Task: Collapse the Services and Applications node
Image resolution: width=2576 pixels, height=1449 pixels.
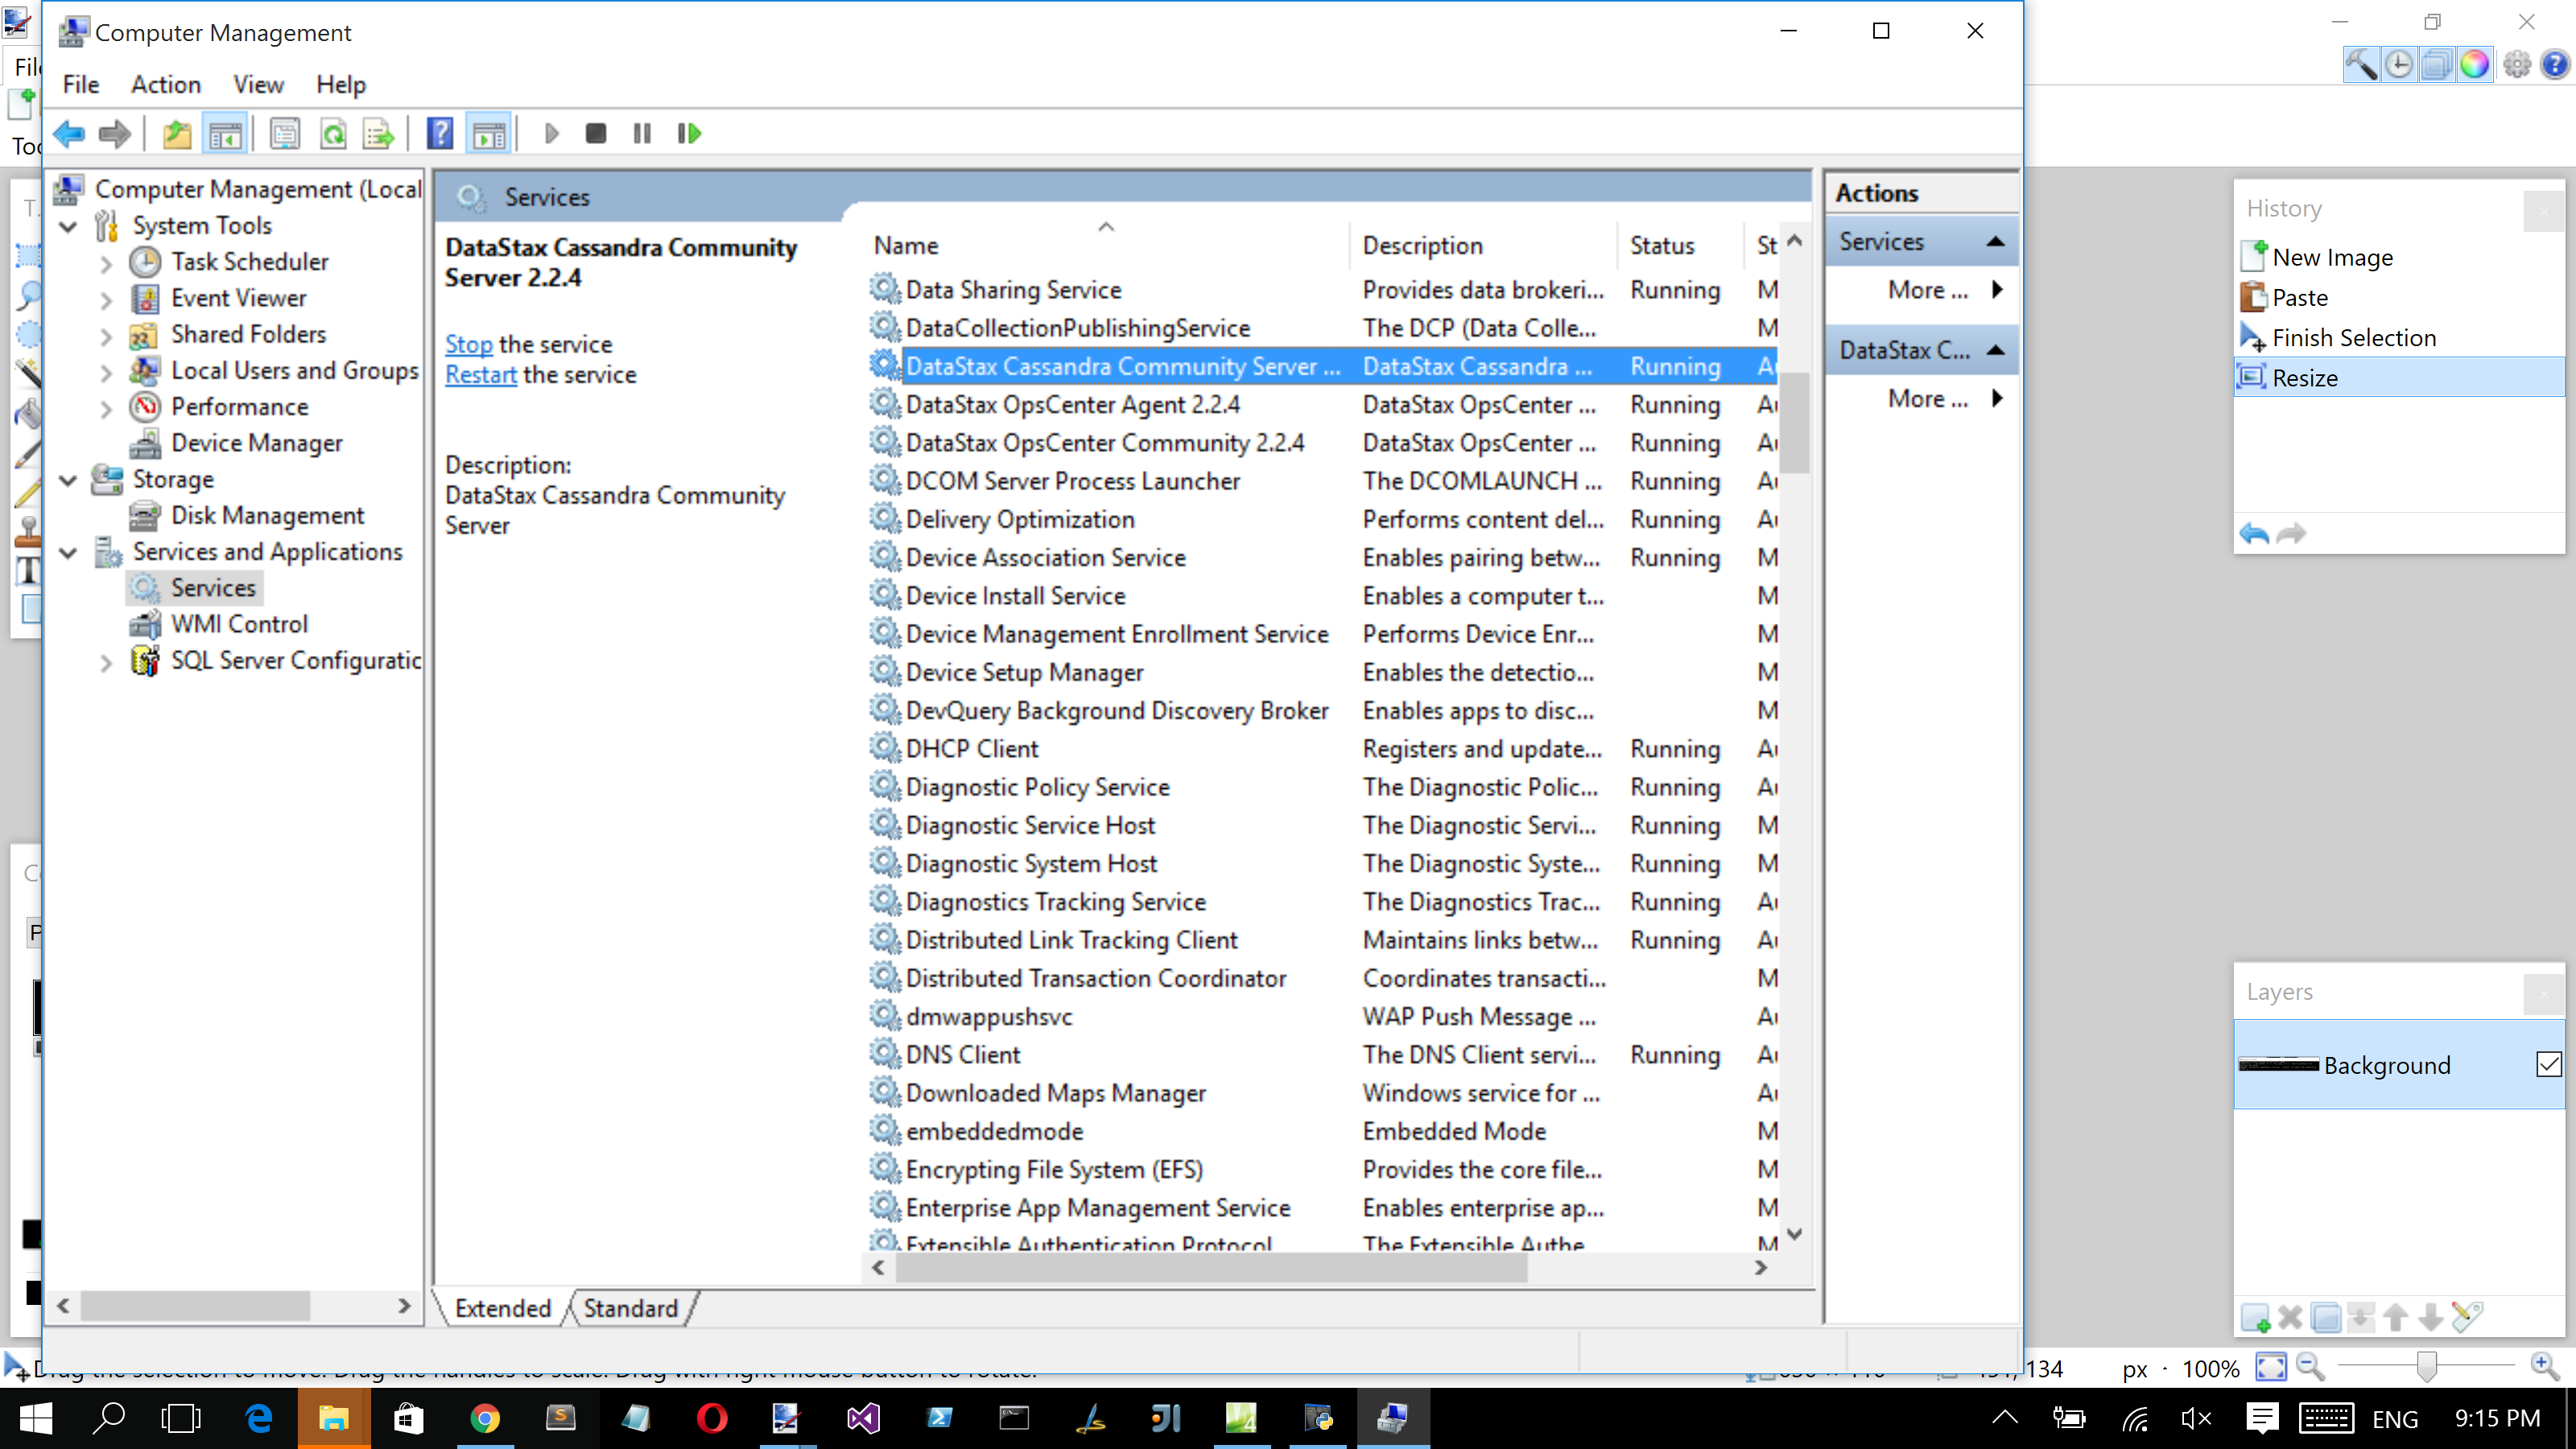Action: [68, 552]
